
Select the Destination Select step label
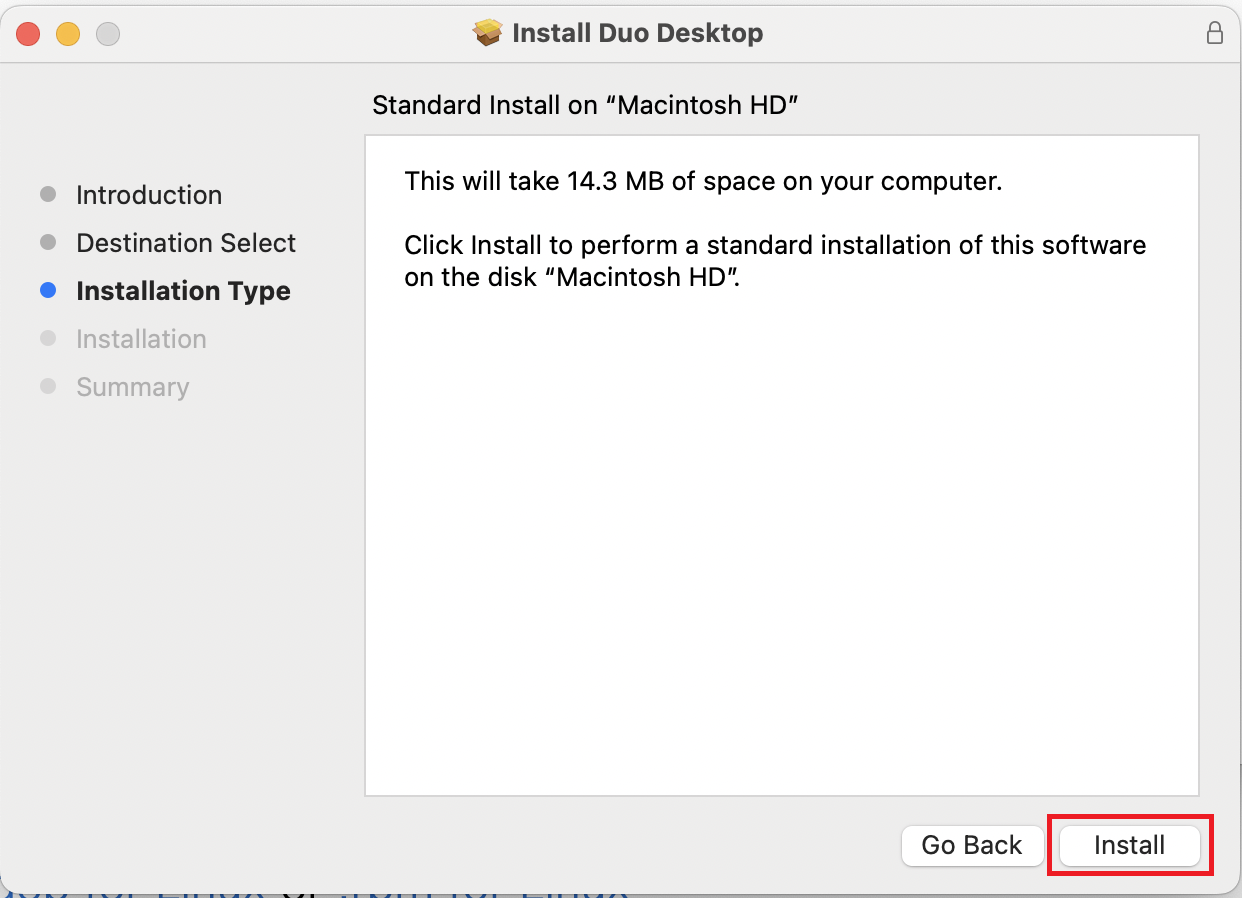pos(186,243)
